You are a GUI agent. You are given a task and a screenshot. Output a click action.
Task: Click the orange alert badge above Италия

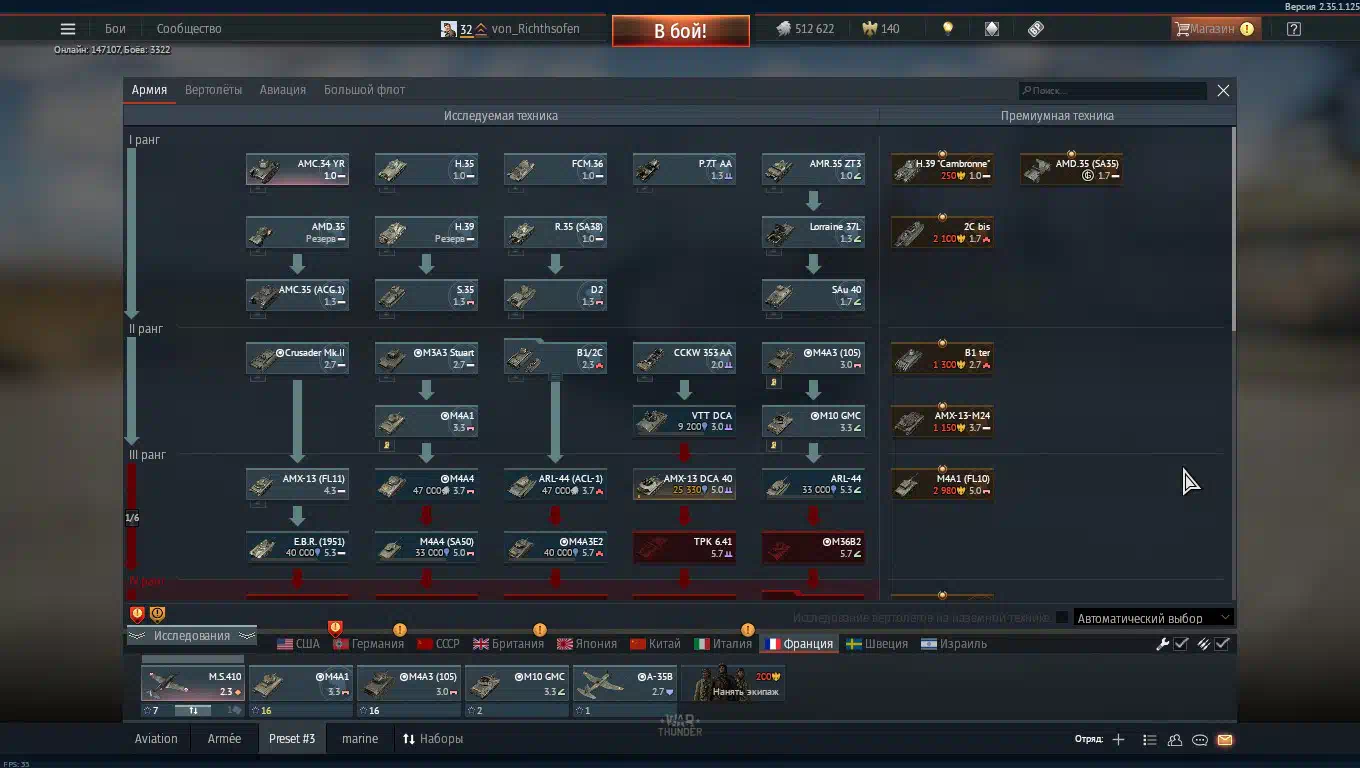click(747, 630)
